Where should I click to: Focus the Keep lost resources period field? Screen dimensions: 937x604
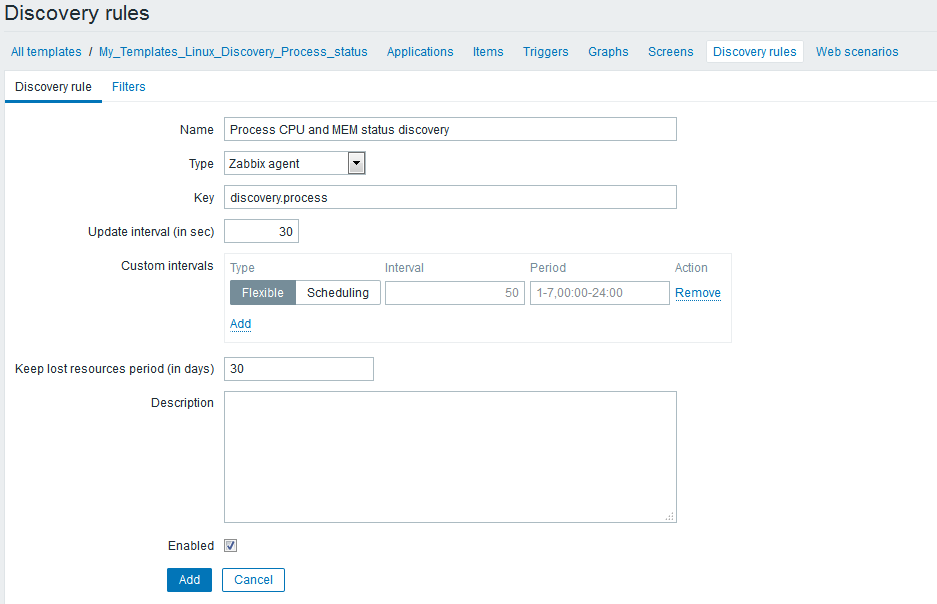(x=299, y=369)
